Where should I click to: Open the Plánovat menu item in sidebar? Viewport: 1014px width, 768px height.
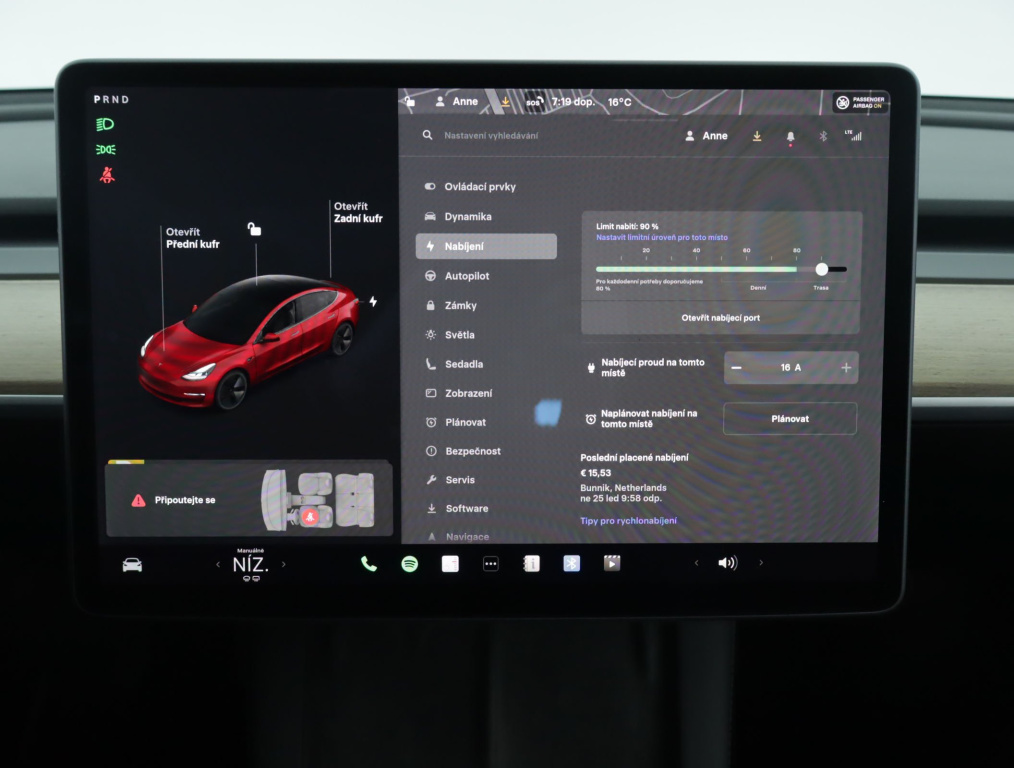(x=486, y=422)
